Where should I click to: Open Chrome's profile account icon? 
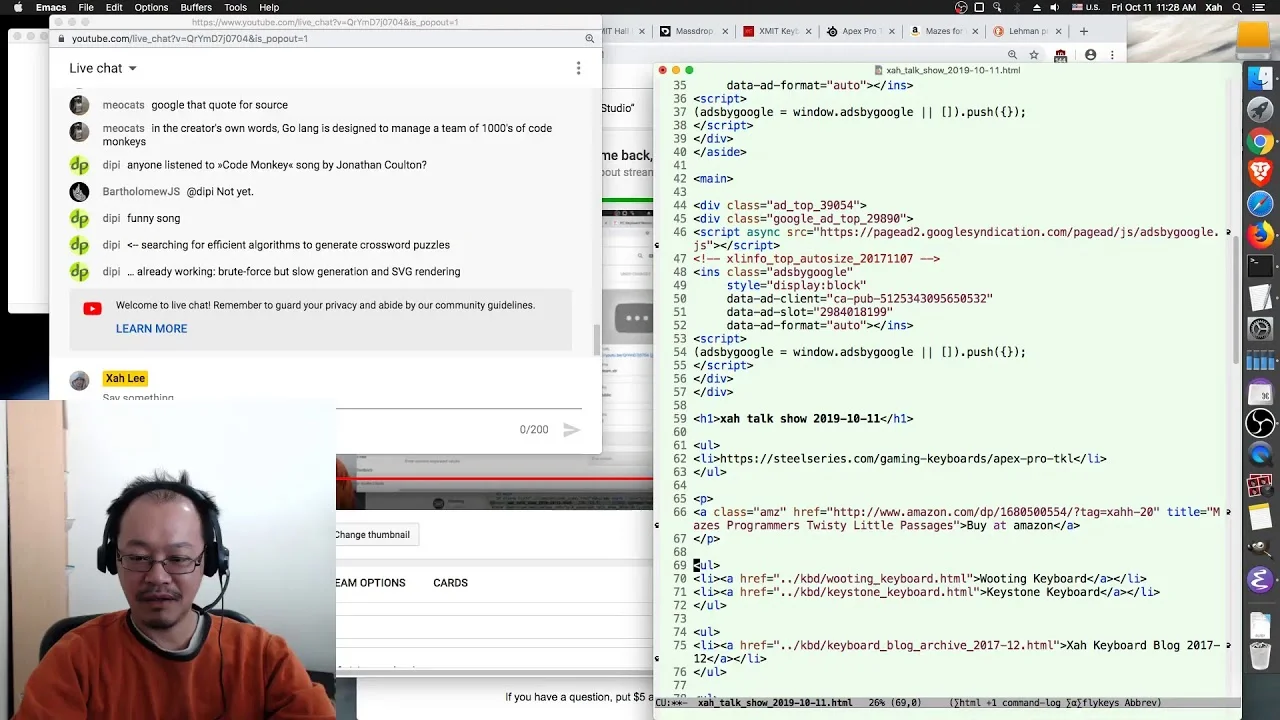tap(1091, 55)
